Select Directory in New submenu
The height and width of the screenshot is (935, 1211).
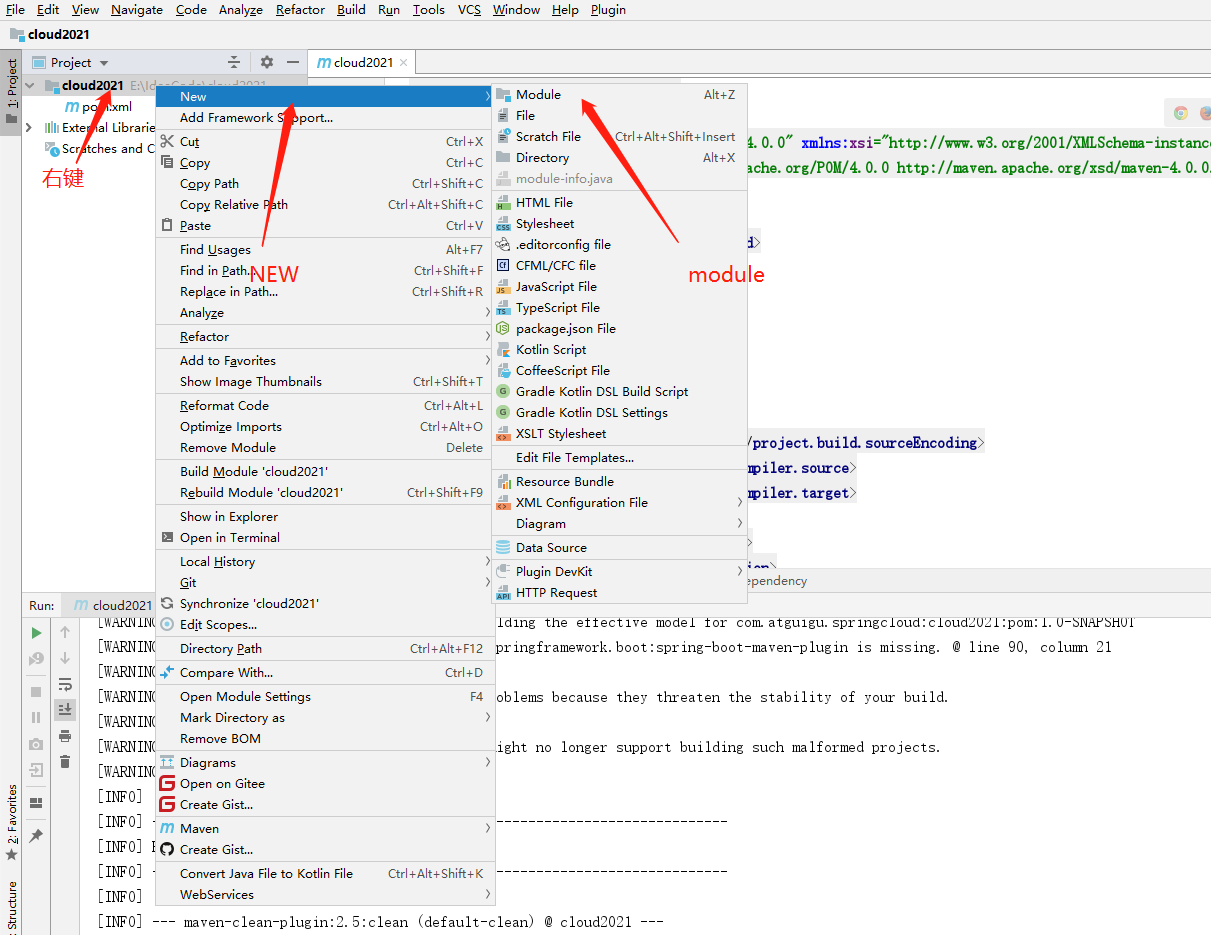coord(619,157)
